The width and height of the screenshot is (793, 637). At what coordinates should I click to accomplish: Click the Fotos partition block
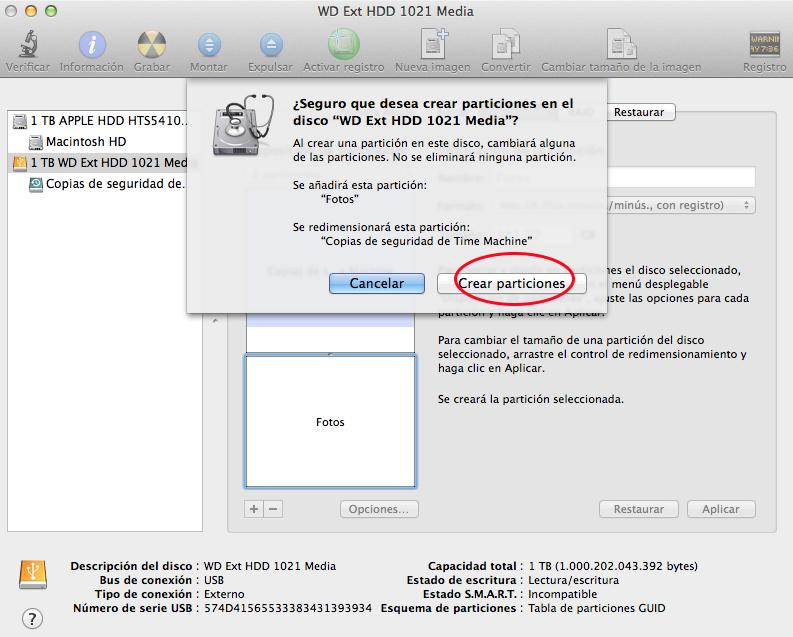coord(330,421)
